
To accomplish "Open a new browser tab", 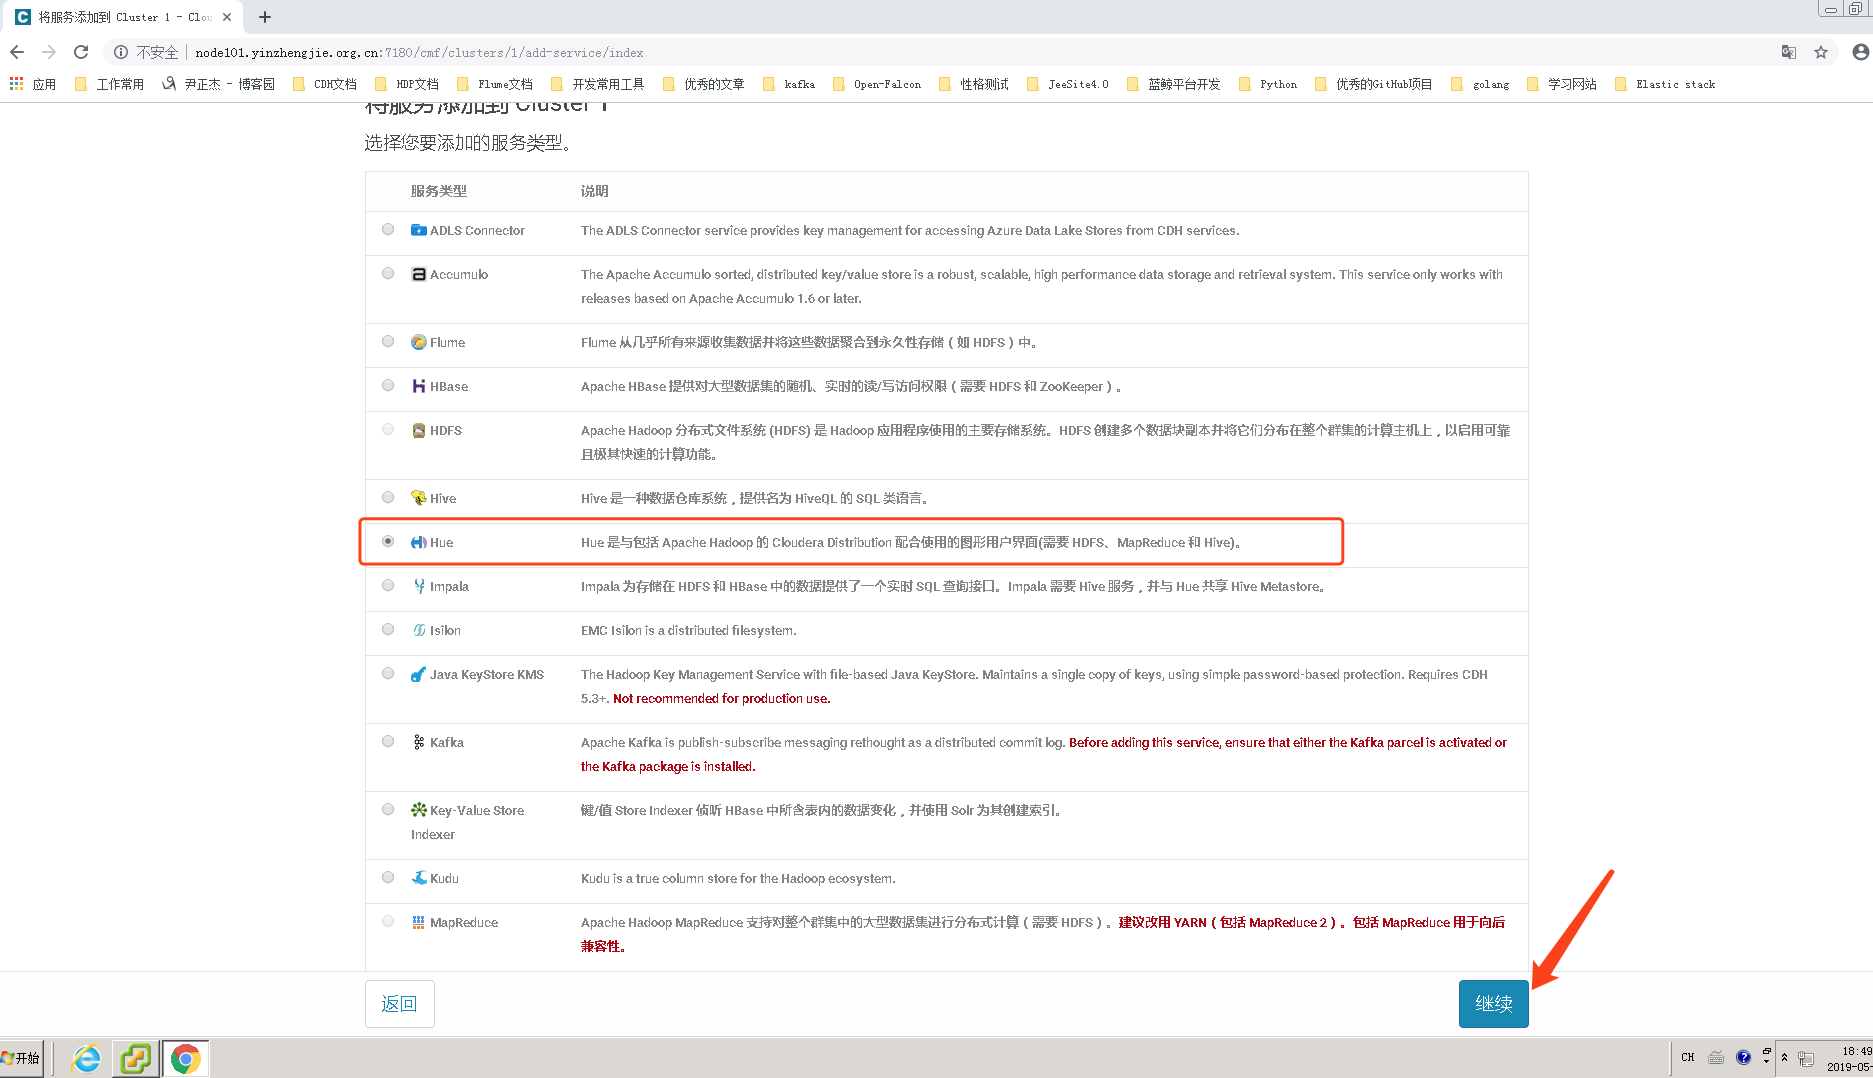I will pos(264,16).
